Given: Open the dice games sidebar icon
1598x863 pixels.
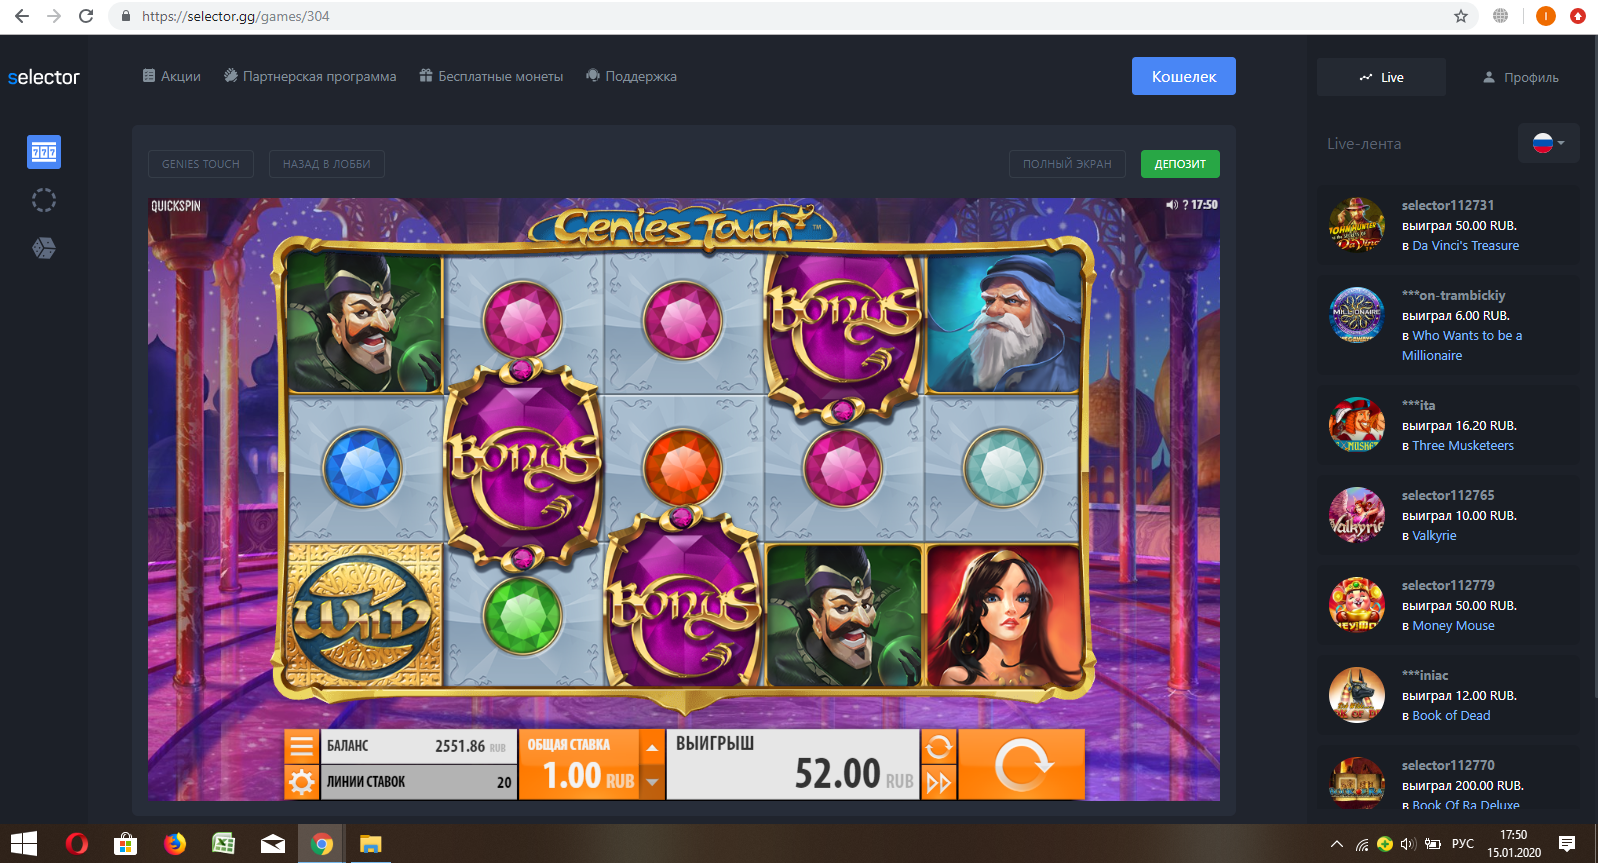Looking at the screenshot, I should pyautogui.click(x=44, y=248).
